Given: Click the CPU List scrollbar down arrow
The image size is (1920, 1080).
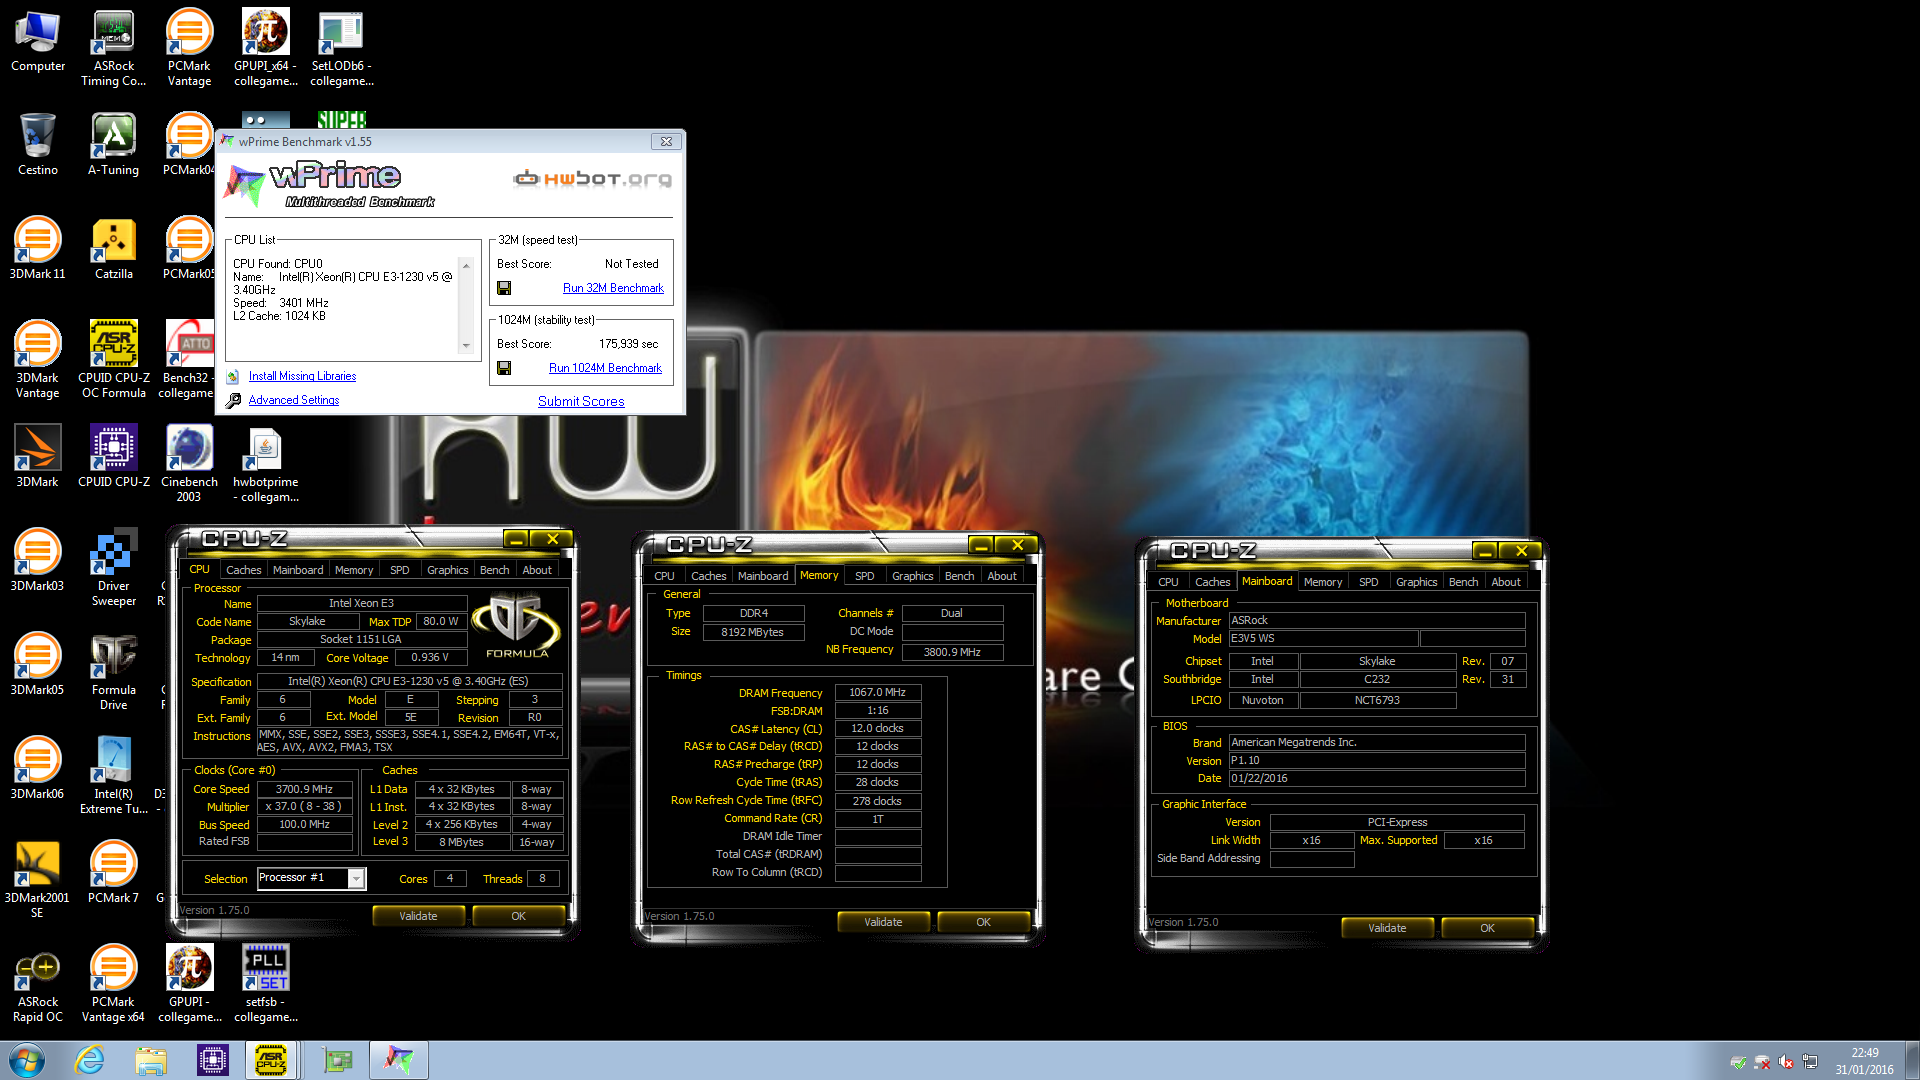Looking at the screenshot, I should tap(466, 346).
